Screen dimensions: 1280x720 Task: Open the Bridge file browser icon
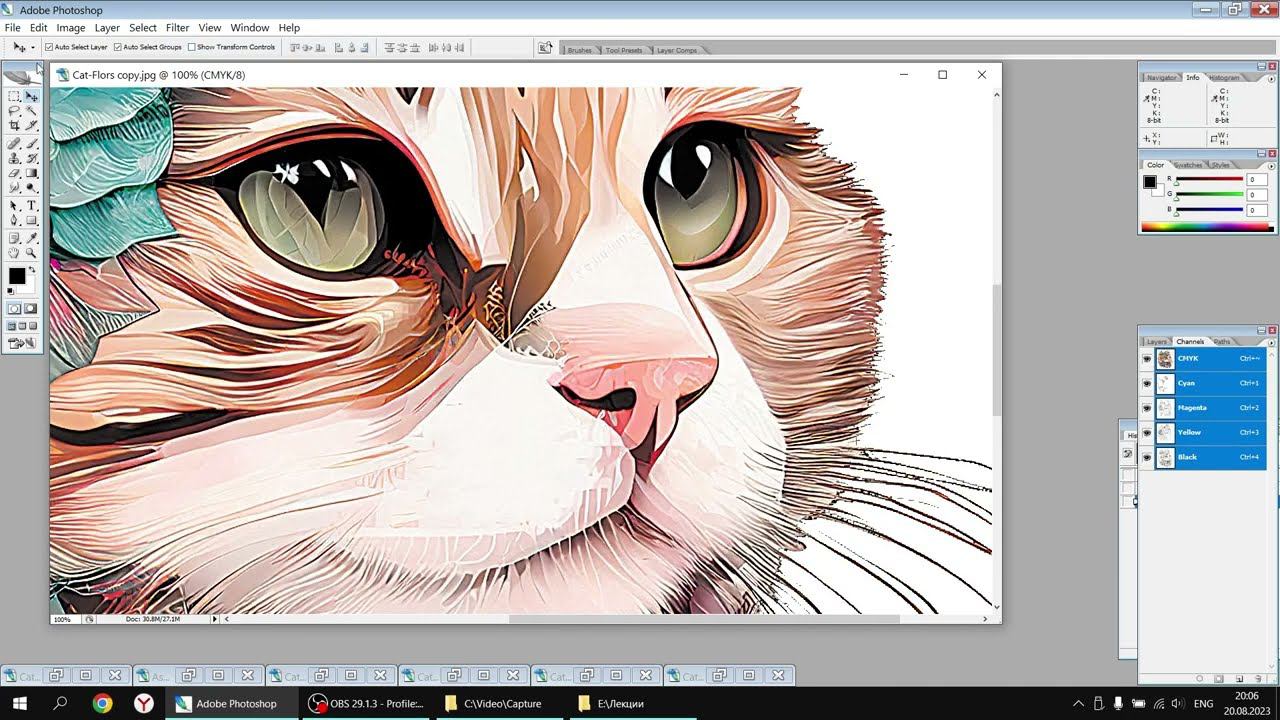click(x=545, y=47)
